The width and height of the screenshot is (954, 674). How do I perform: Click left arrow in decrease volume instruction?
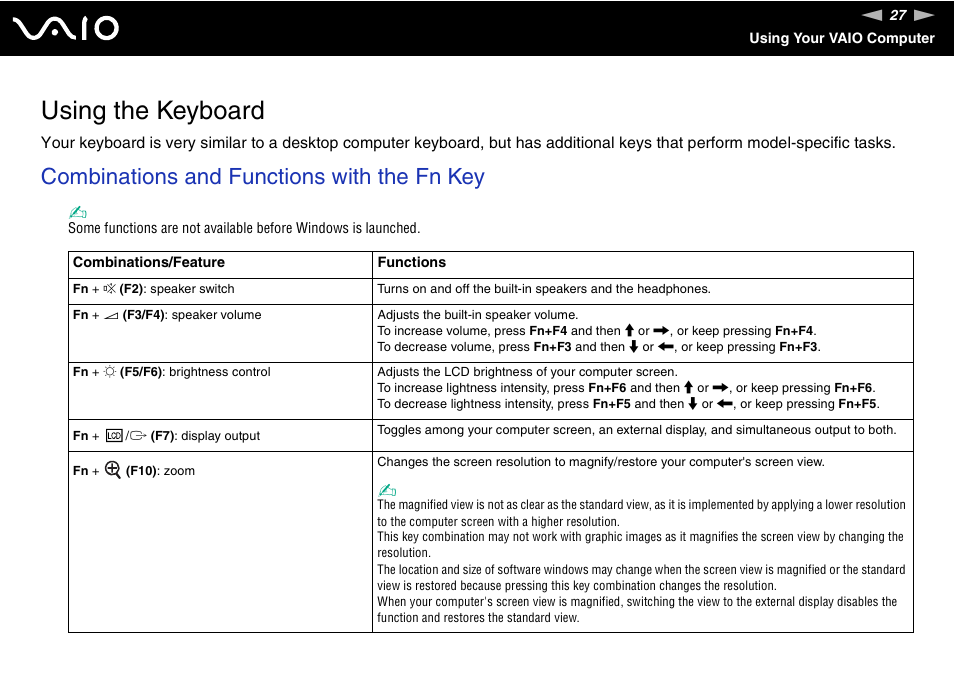tap(666, 347)
